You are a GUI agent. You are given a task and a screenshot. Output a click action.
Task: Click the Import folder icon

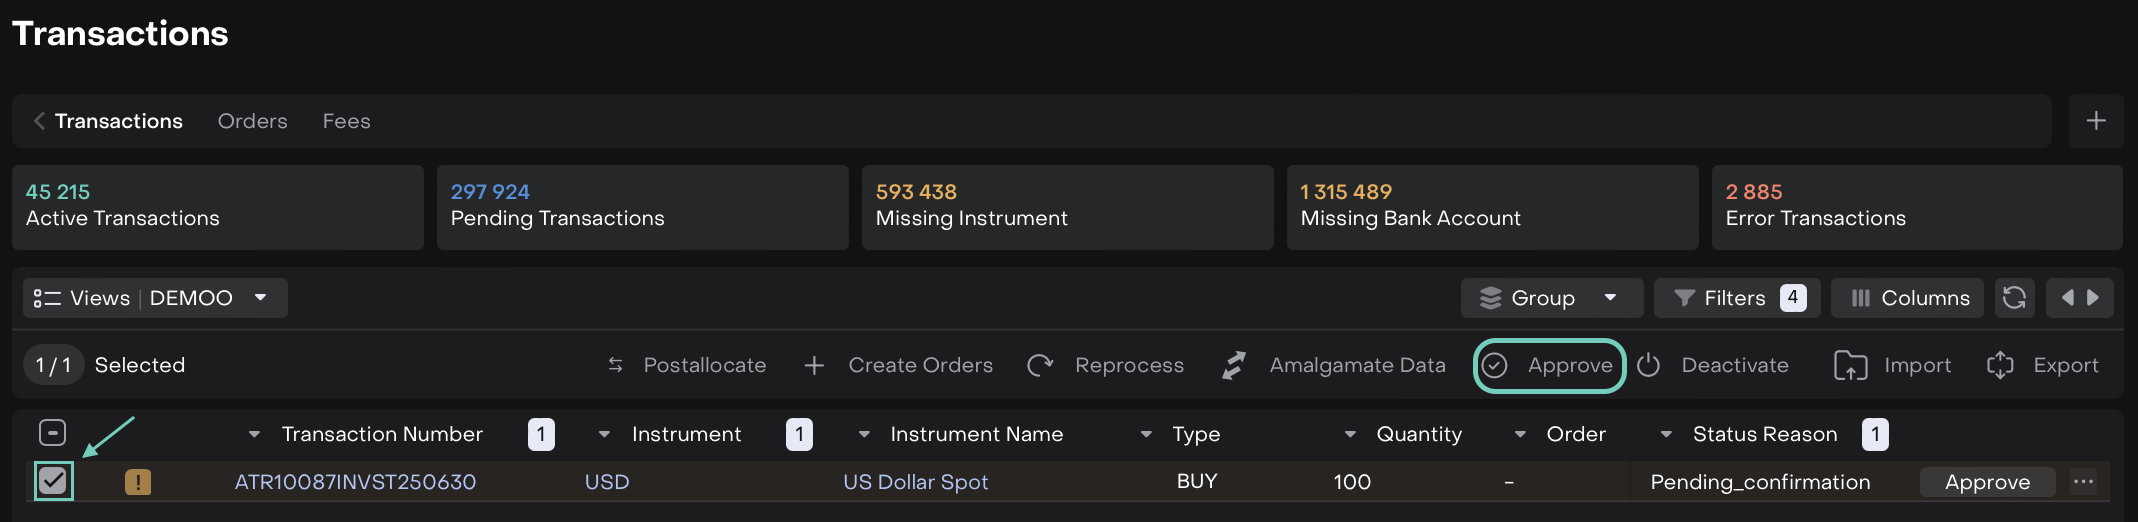point(1850,366)
